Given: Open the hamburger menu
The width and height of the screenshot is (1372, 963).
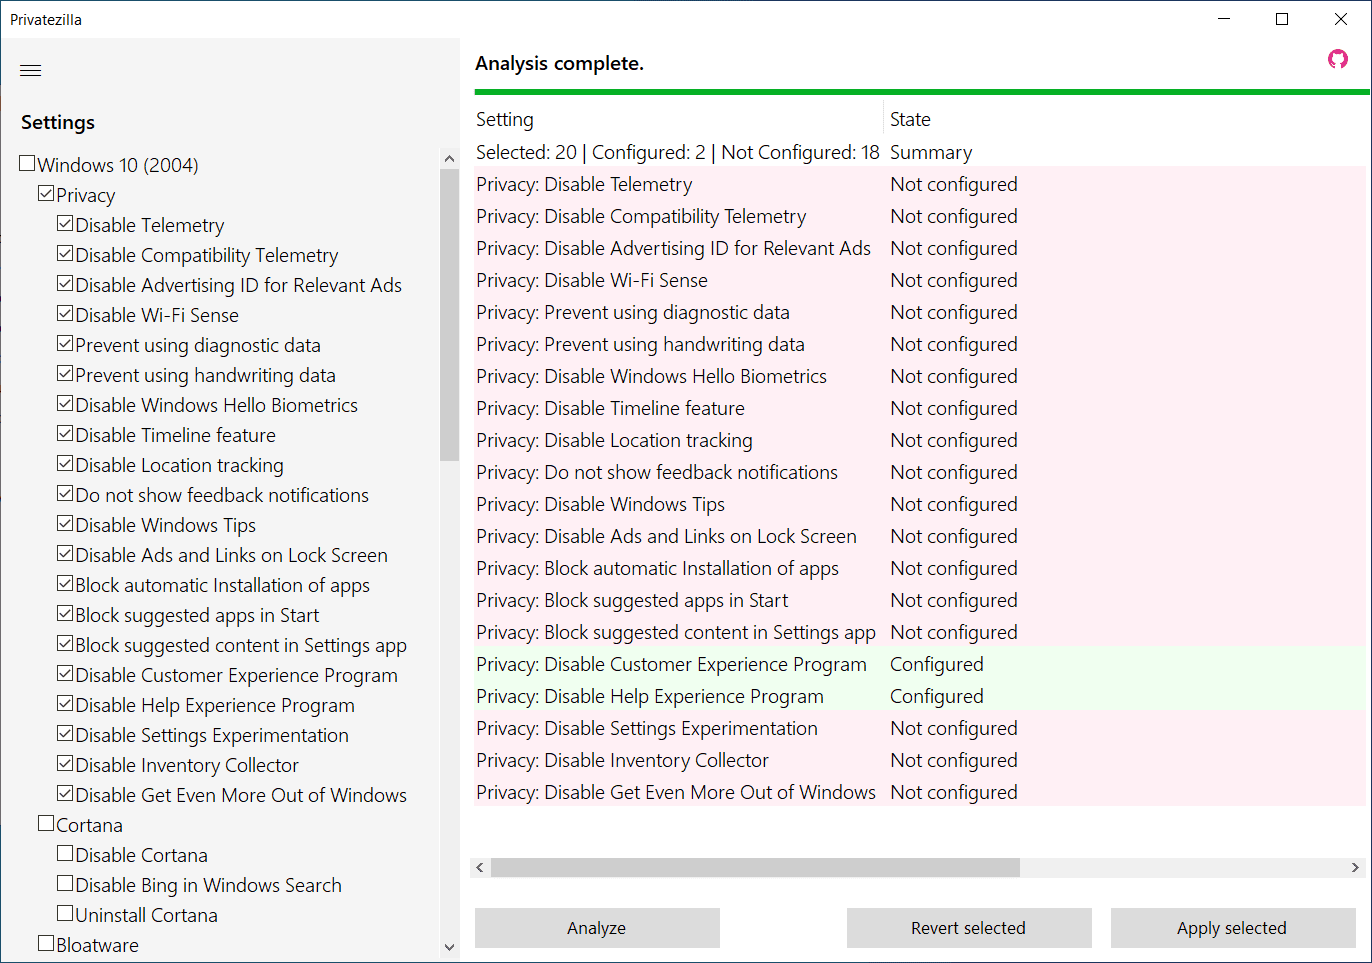Looking at the screenshot, I should [x=31, y=70].
